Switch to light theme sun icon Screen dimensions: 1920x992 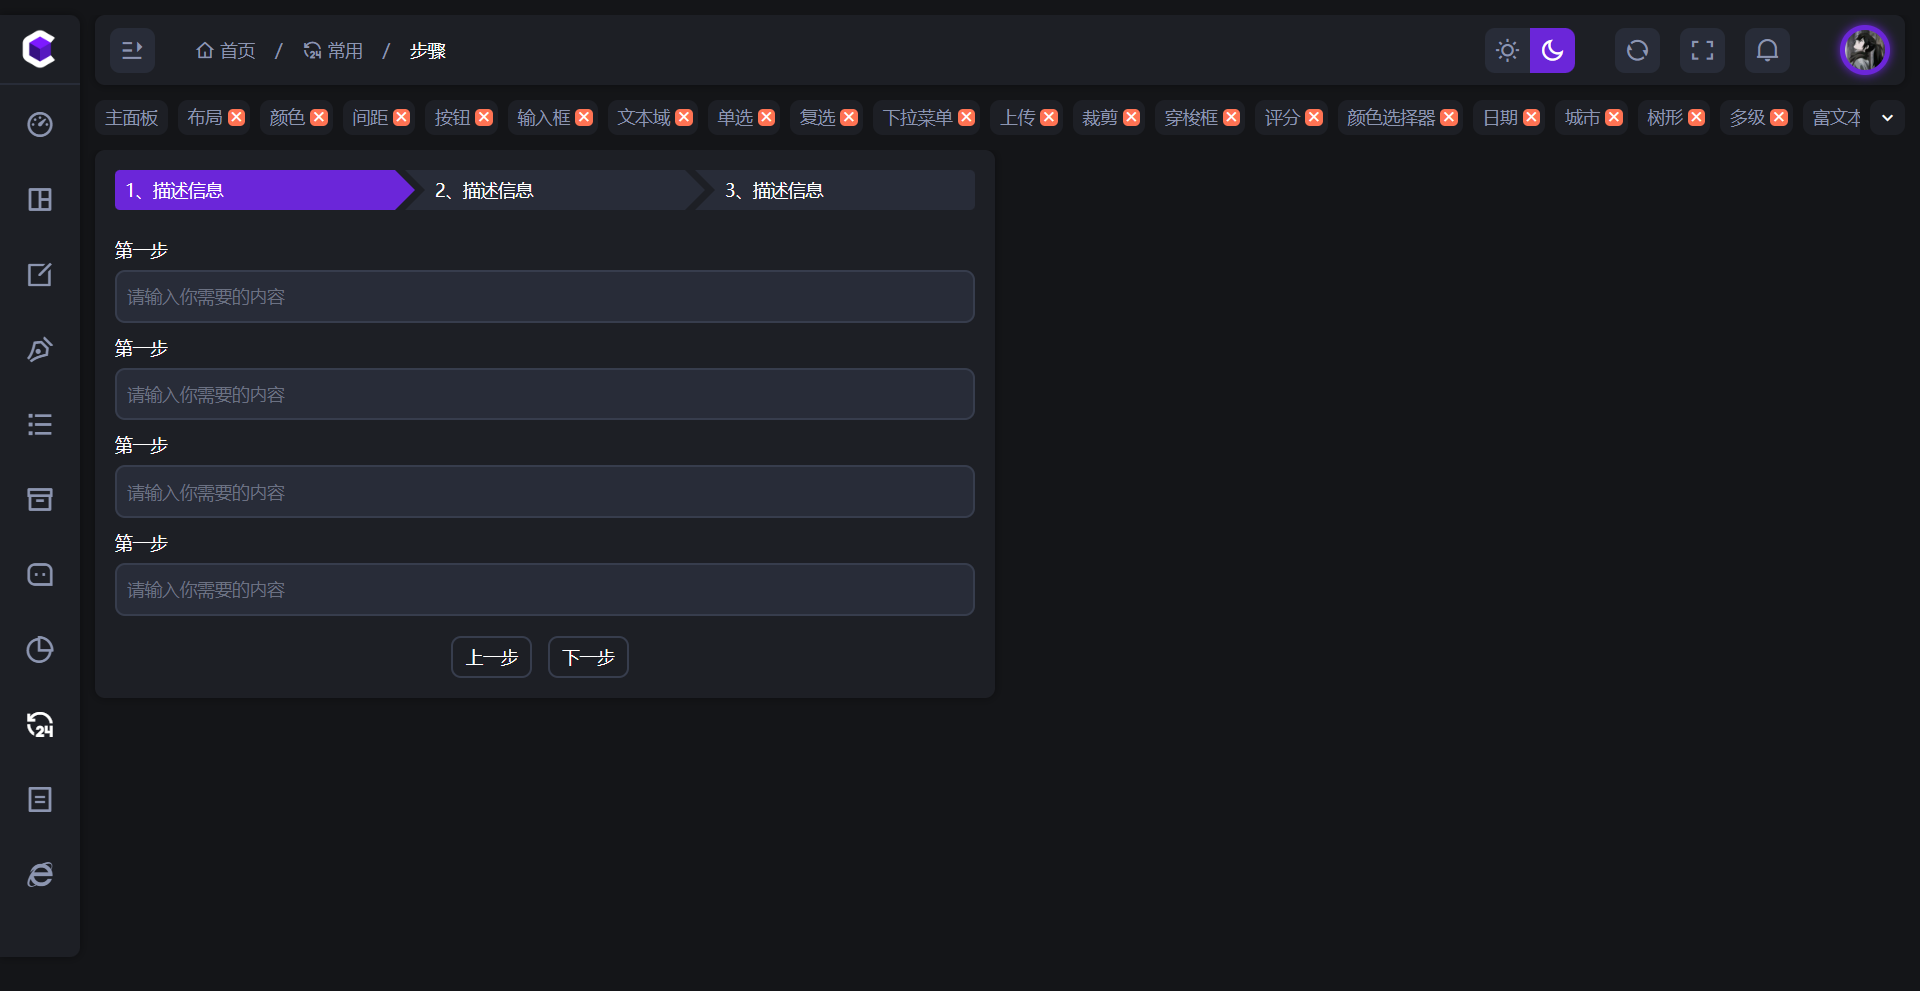tap(1507, 50)
